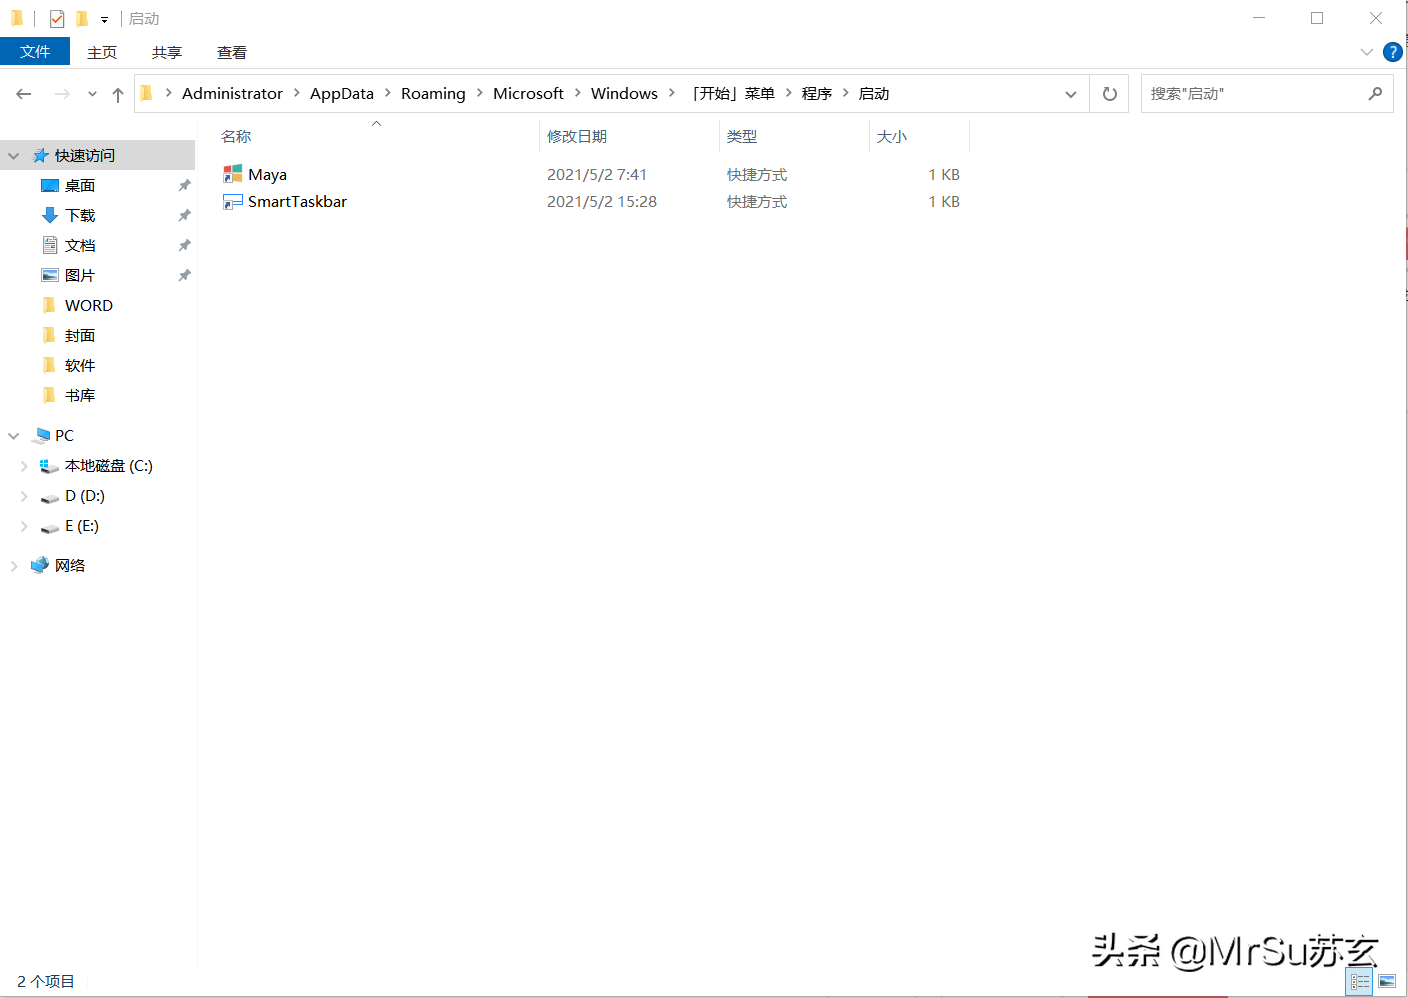Open the Help question mark icon
1408x998 pixels.
pos(1392,52)
